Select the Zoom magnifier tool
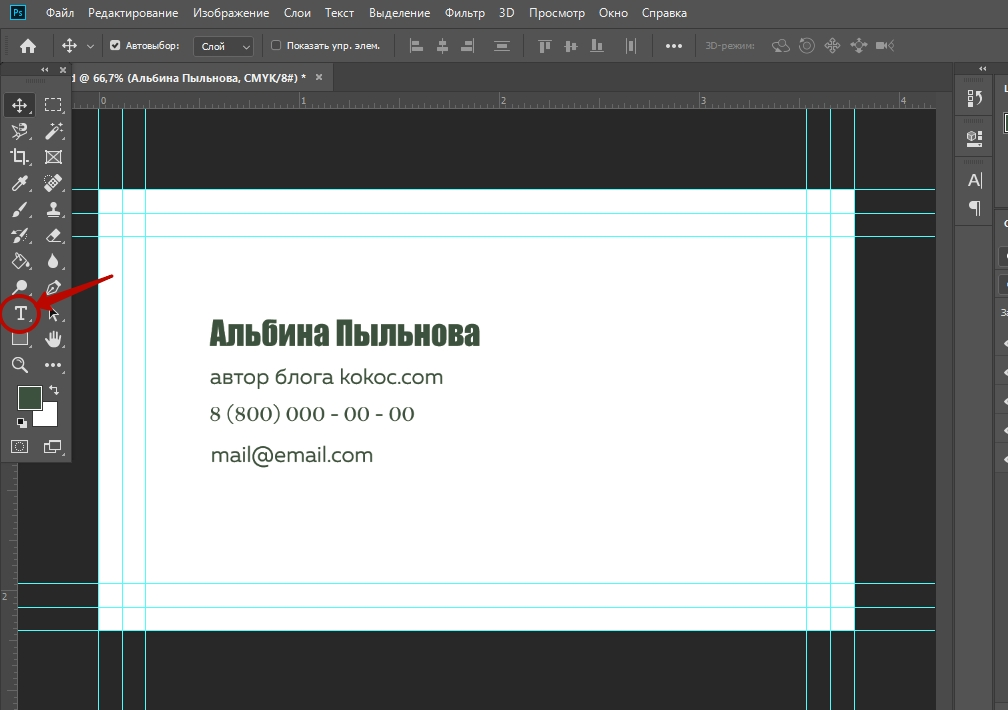This screenshot has height=710, width=1008. [20, 366]
